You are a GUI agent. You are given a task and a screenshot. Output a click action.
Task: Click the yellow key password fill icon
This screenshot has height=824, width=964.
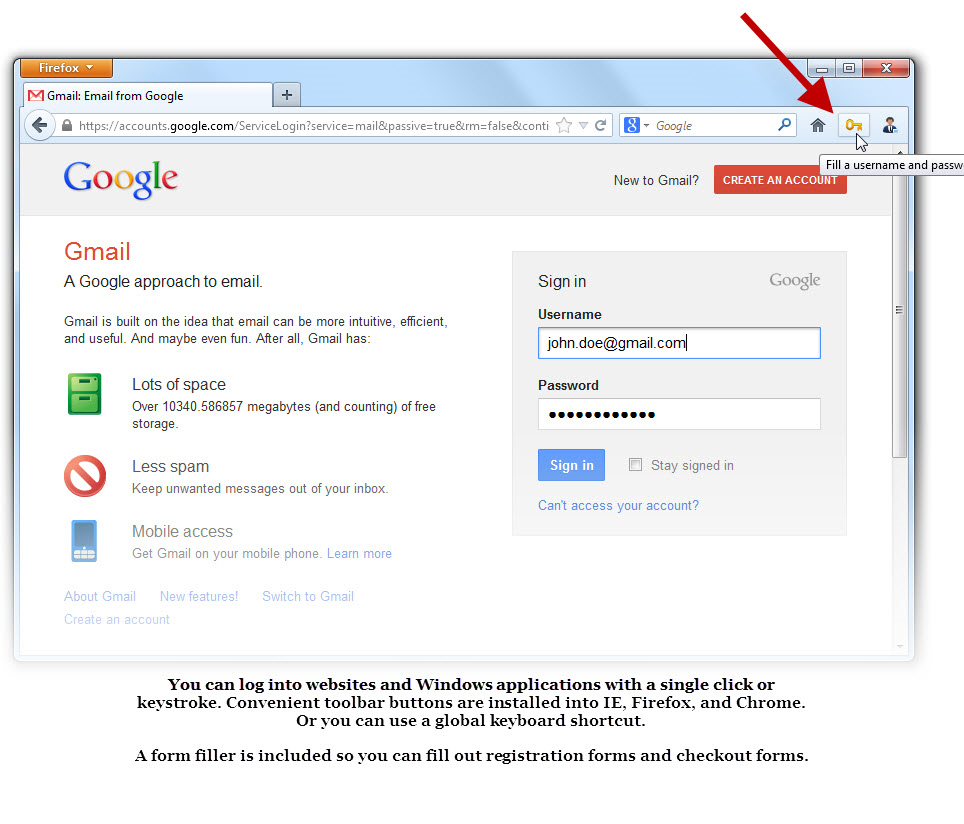[x=854, y=126]
